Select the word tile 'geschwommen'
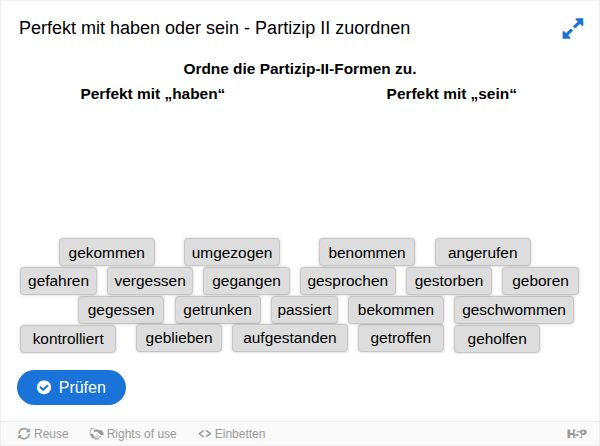 [514, 310]
